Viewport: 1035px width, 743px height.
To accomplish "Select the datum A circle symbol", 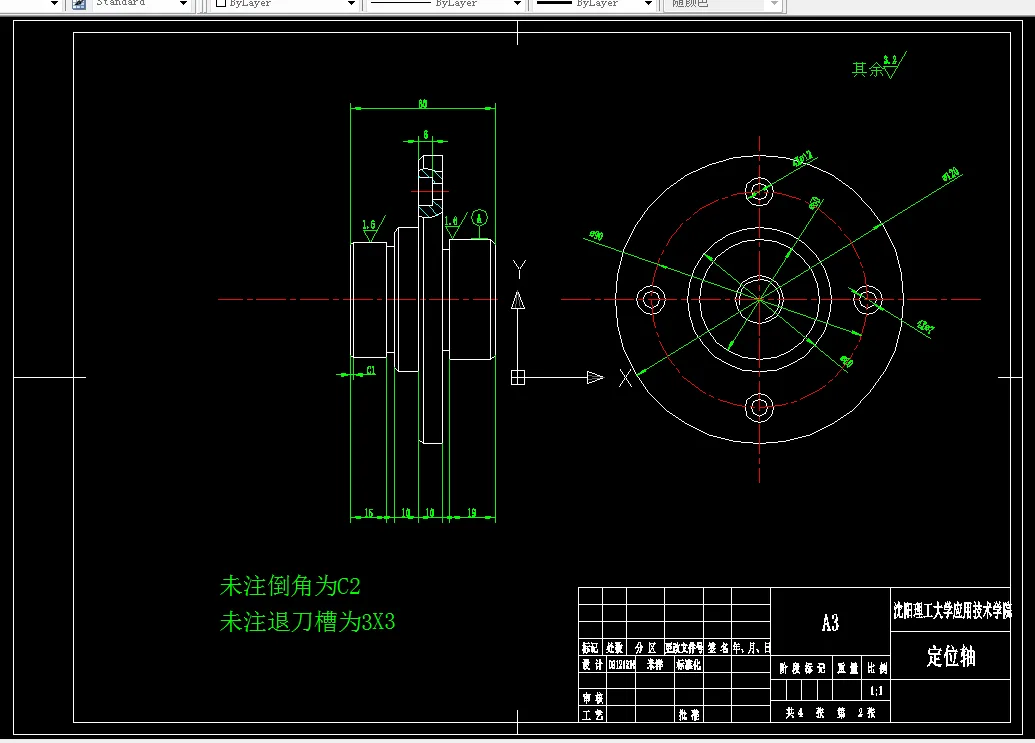I will pyautogui.click(x=480, y=218).
